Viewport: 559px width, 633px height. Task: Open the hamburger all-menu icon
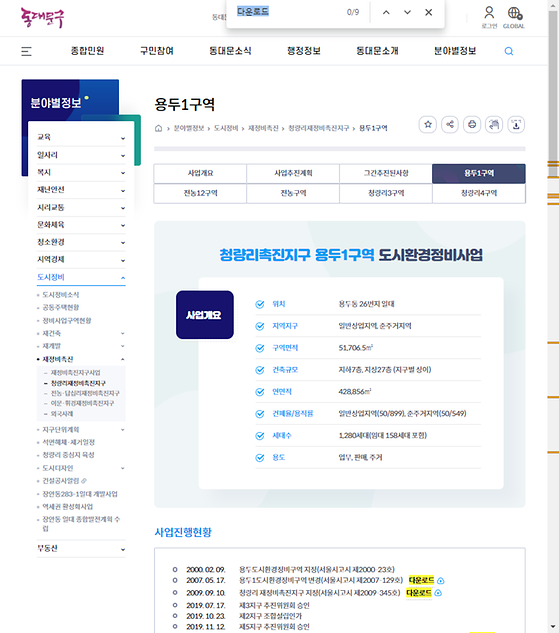(x=26, y=51)
